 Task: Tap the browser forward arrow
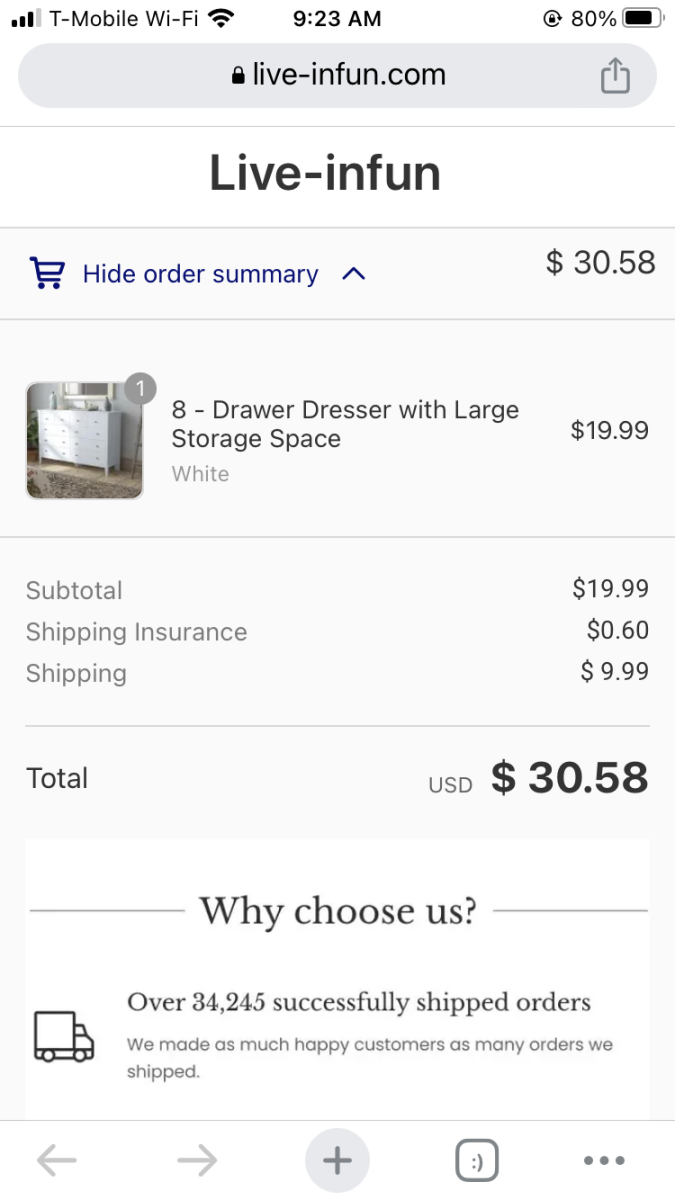(x=197, y=1160)
